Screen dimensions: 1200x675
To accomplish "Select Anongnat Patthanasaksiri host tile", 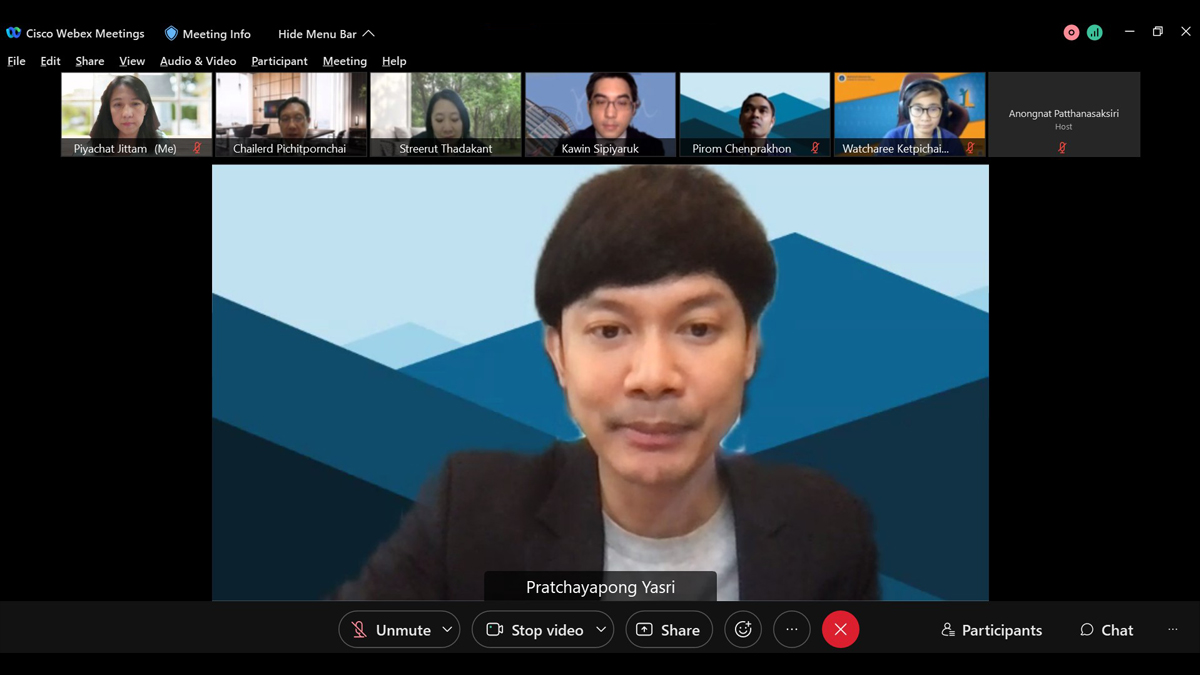I will coord(1063,114).
